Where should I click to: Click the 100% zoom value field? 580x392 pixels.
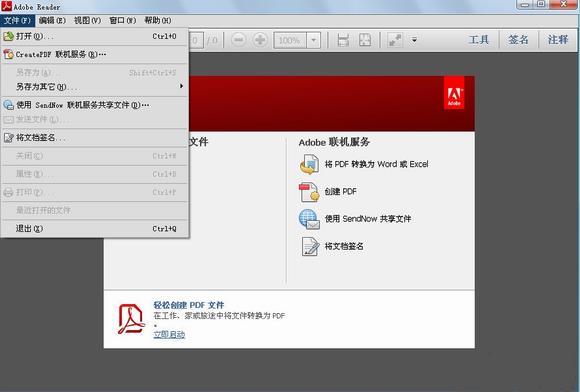click(290, 40)
